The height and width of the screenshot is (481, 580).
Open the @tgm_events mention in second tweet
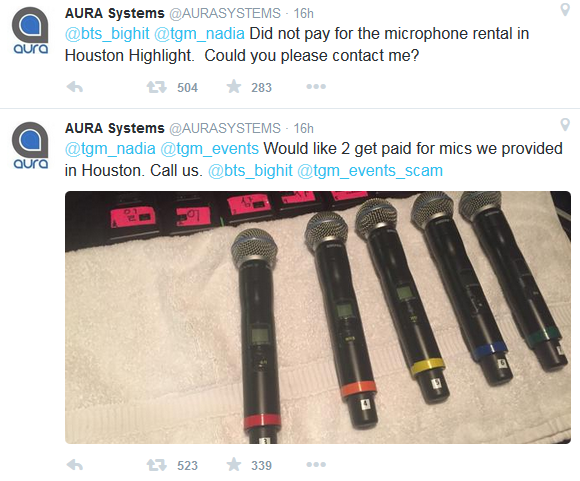[210, 149]
